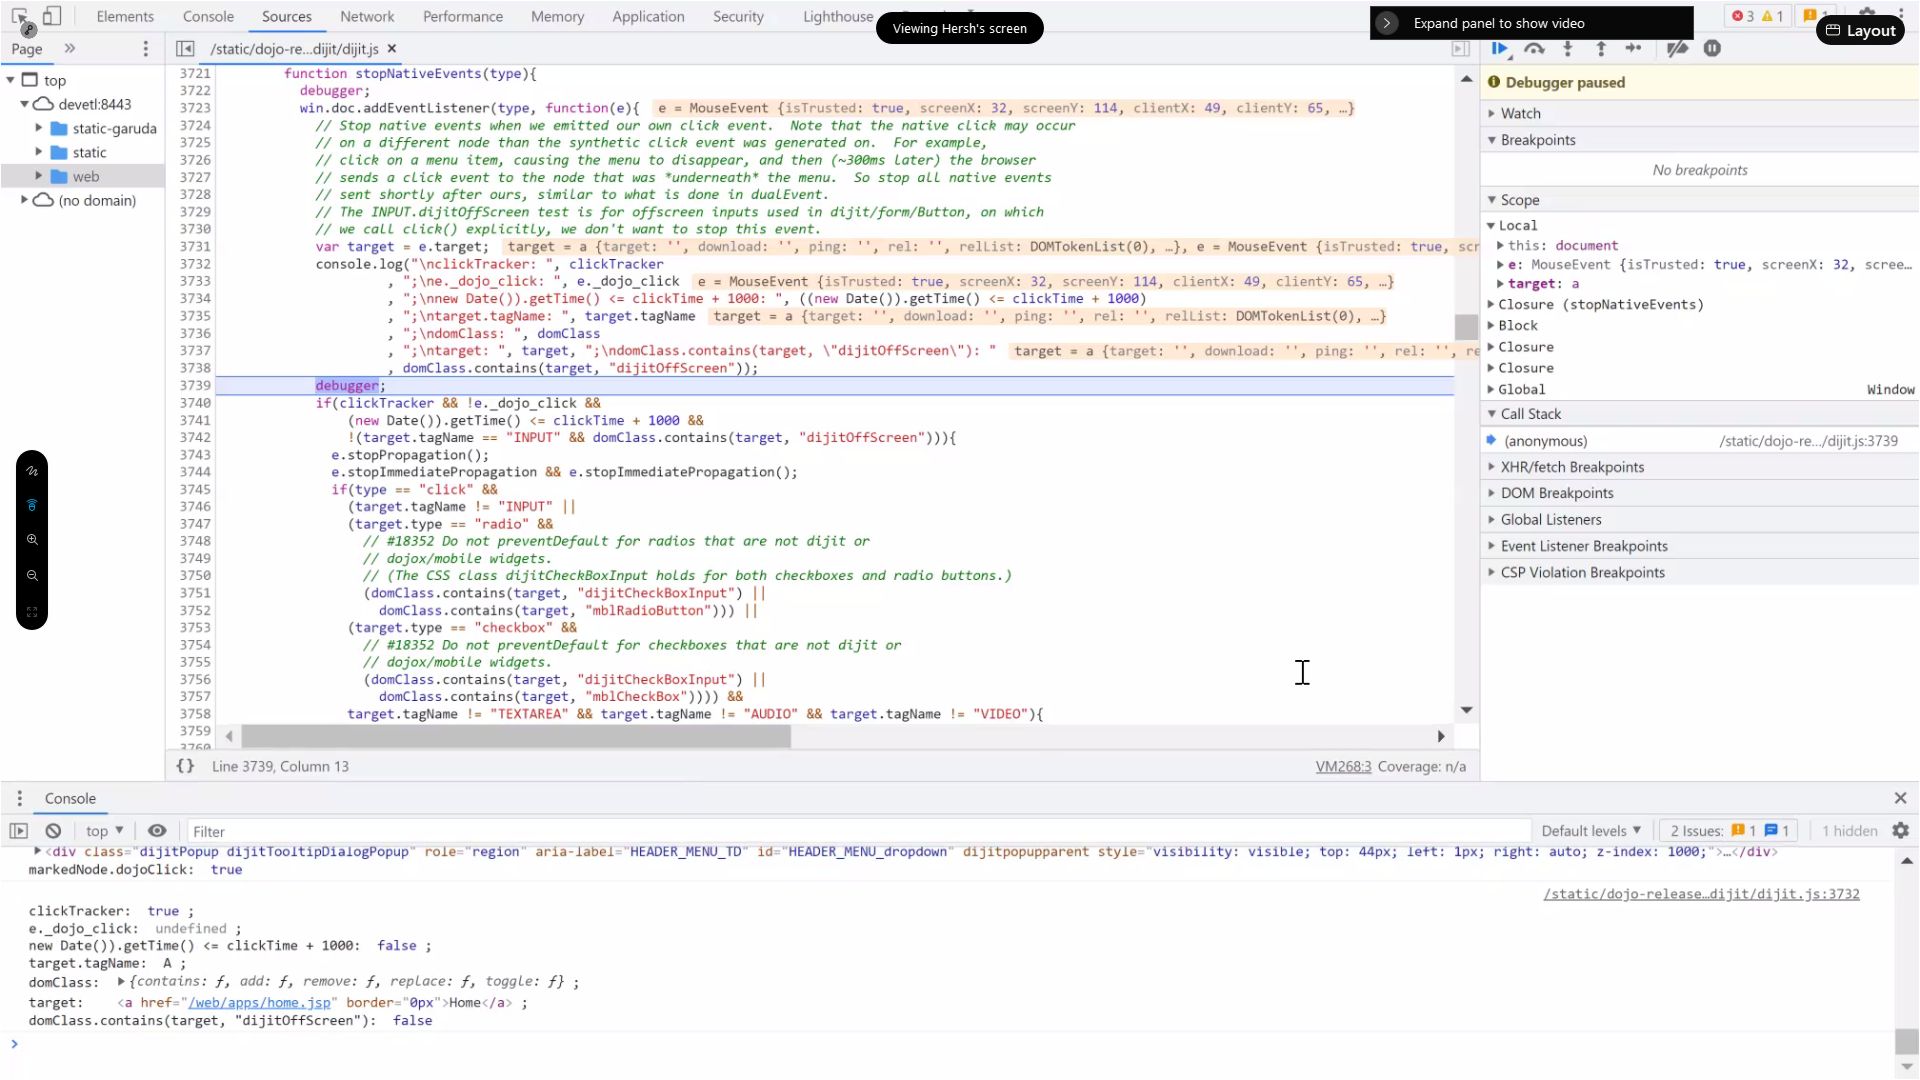
Task: Toggle pause on exceptions button
Action: [x=1712, y=49]
